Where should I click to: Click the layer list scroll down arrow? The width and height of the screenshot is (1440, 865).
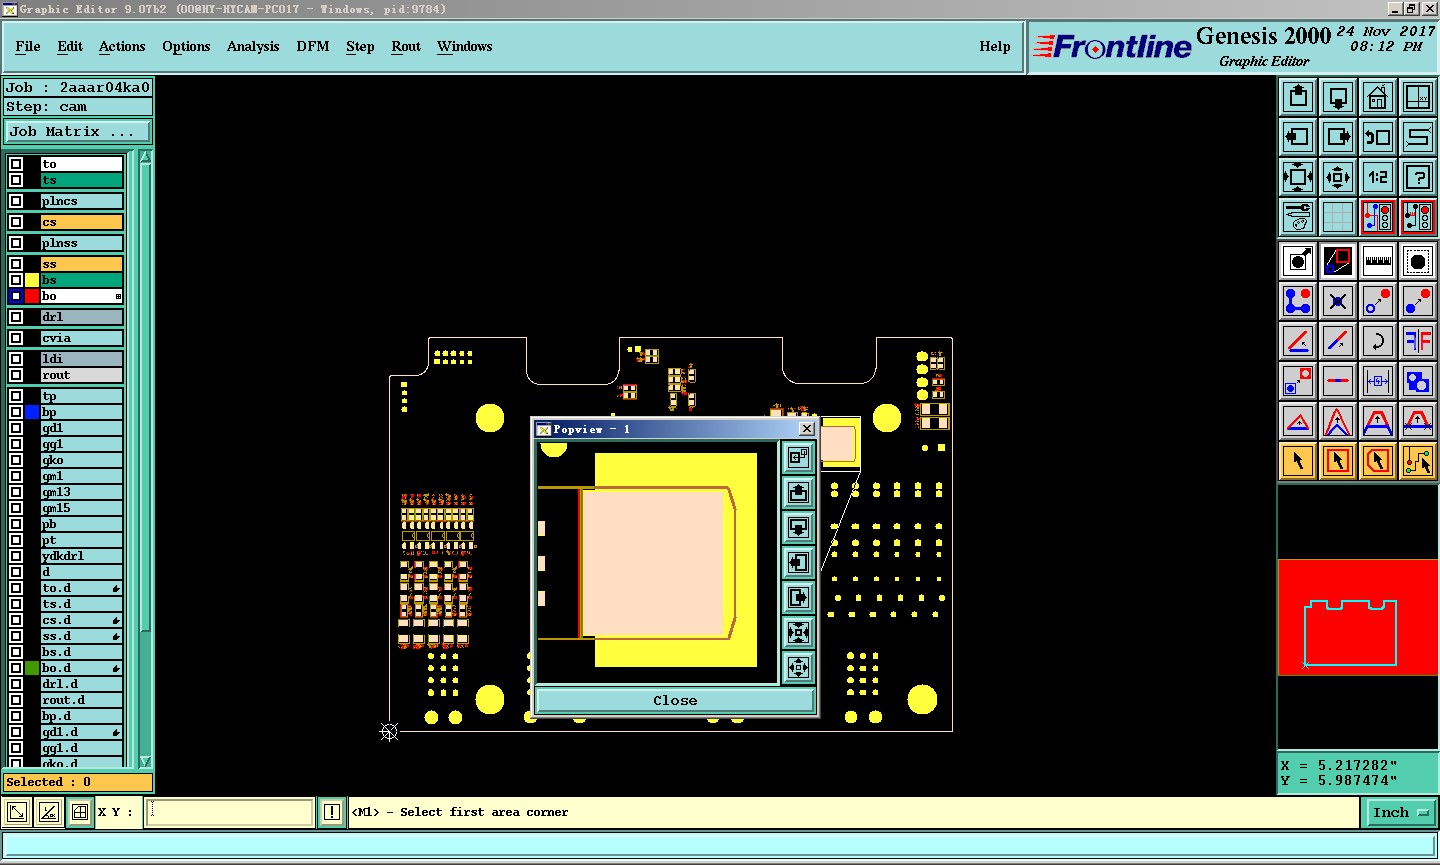pyautogui.click(x=145, y=761)
